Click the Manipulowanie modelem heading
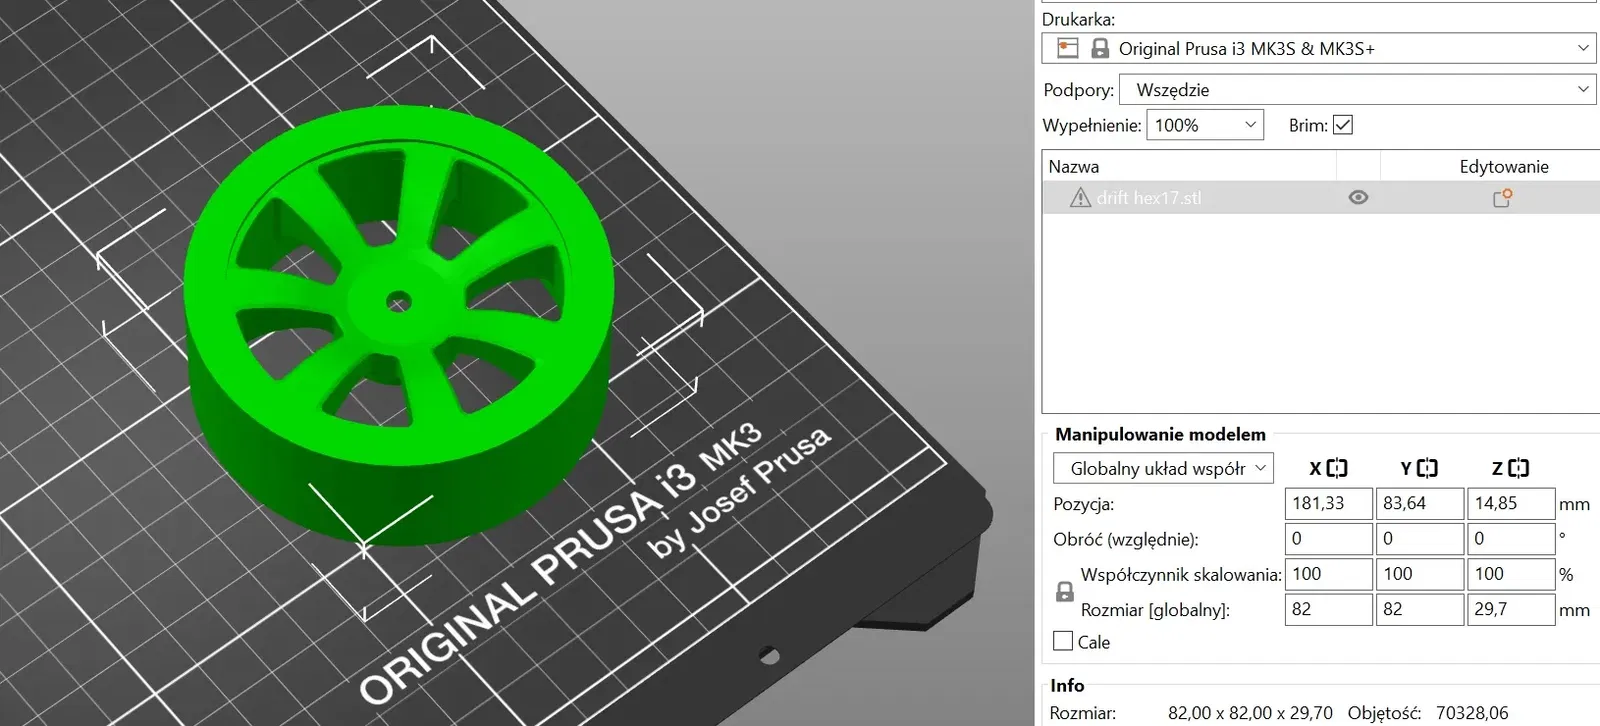Screen dimensions: 1600x726 click(x=1160, y=434)
